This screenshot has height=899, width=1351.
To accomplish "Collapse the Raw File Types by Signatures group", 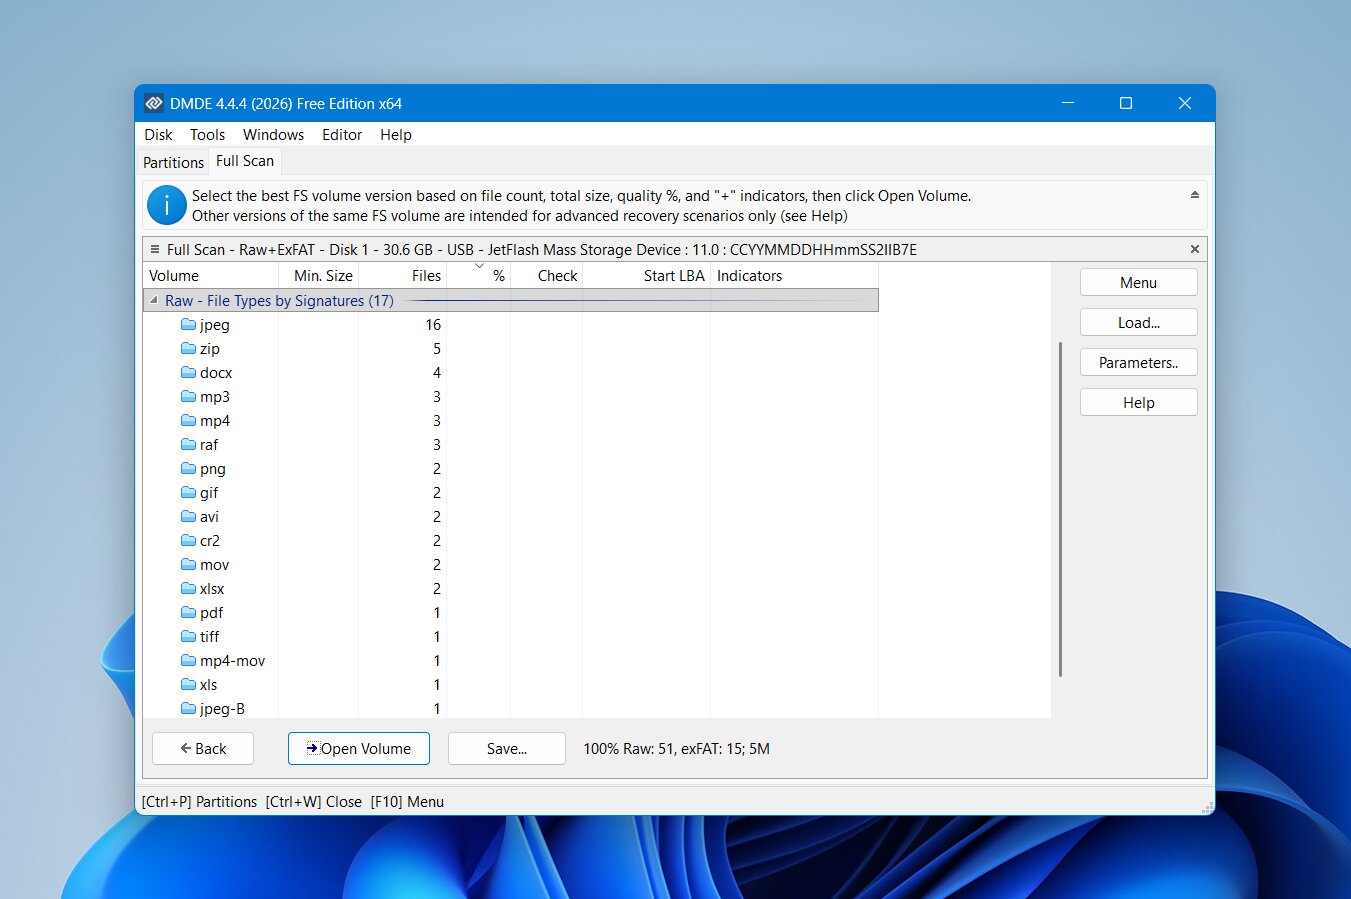I will 153,300.
